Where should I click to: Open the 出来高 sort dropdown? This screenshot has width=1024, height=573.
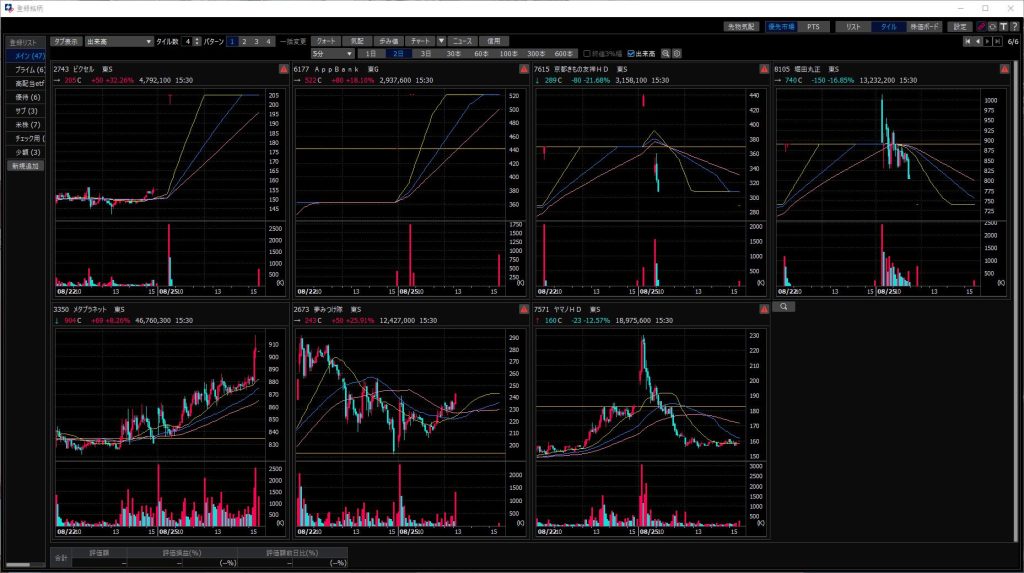tap(149, 41)
